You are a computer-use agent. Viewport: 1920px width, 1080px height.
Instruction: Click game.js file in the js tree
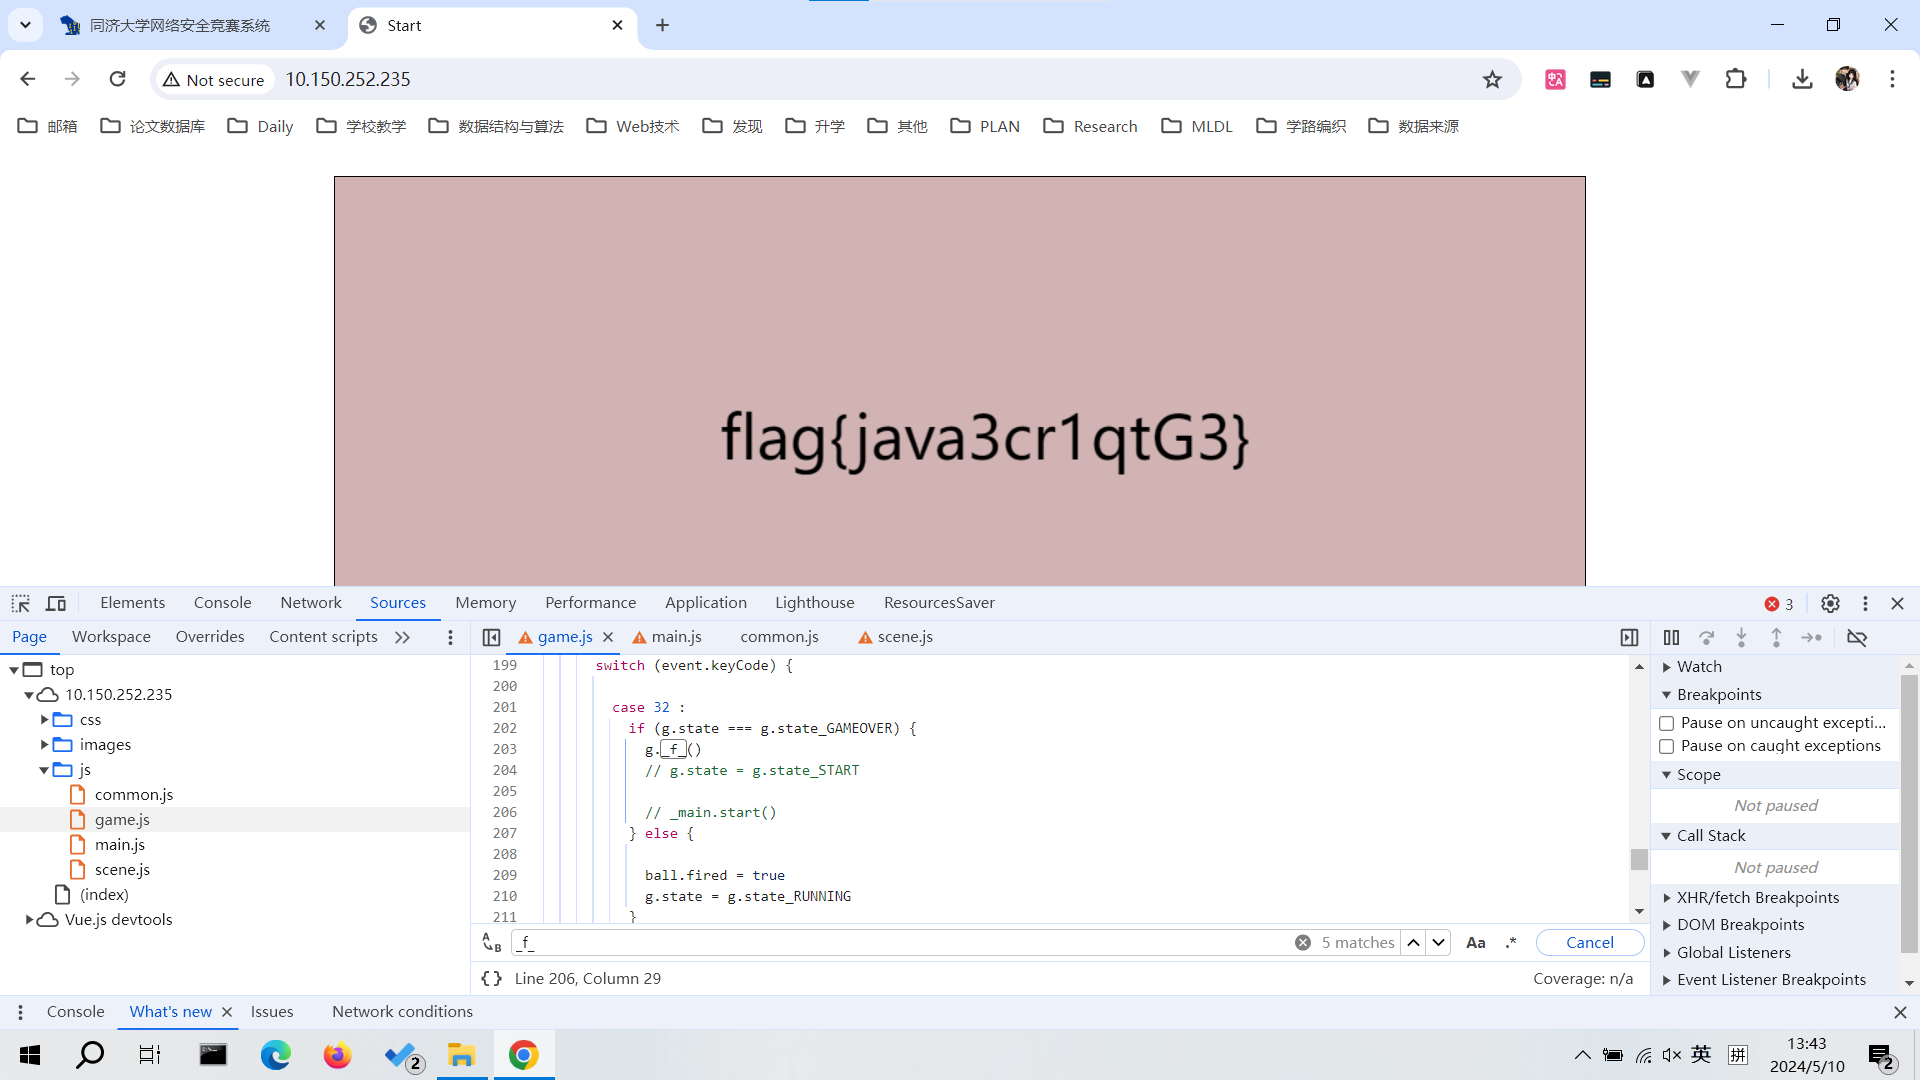tap(121, 818)
